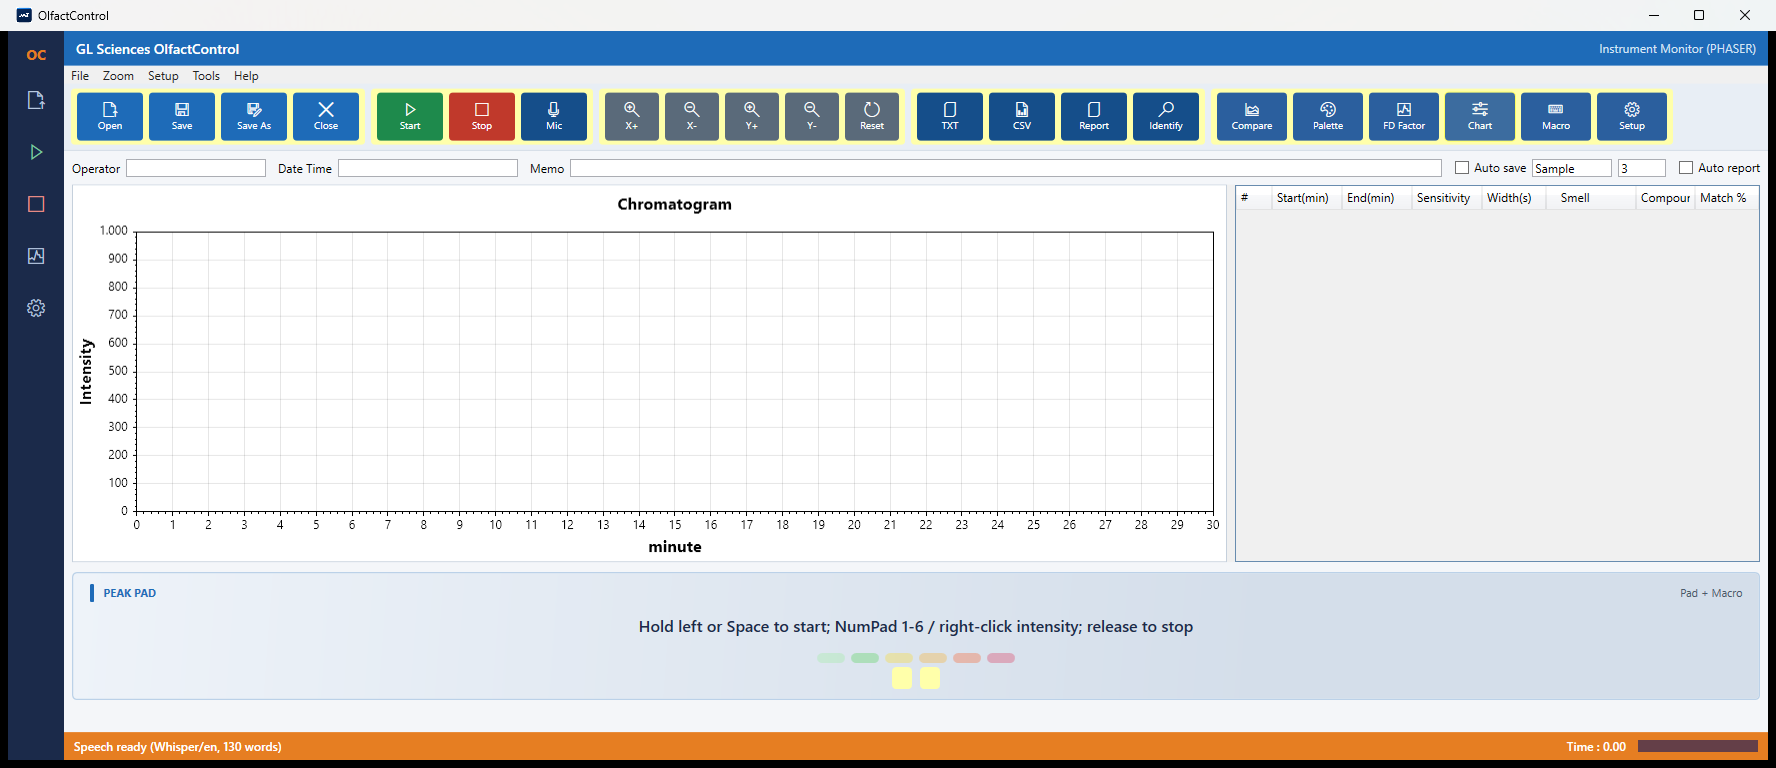Export data as CSV
Screen dimensions: 1776x768
pyautogui.click(x=1022, y=116)
